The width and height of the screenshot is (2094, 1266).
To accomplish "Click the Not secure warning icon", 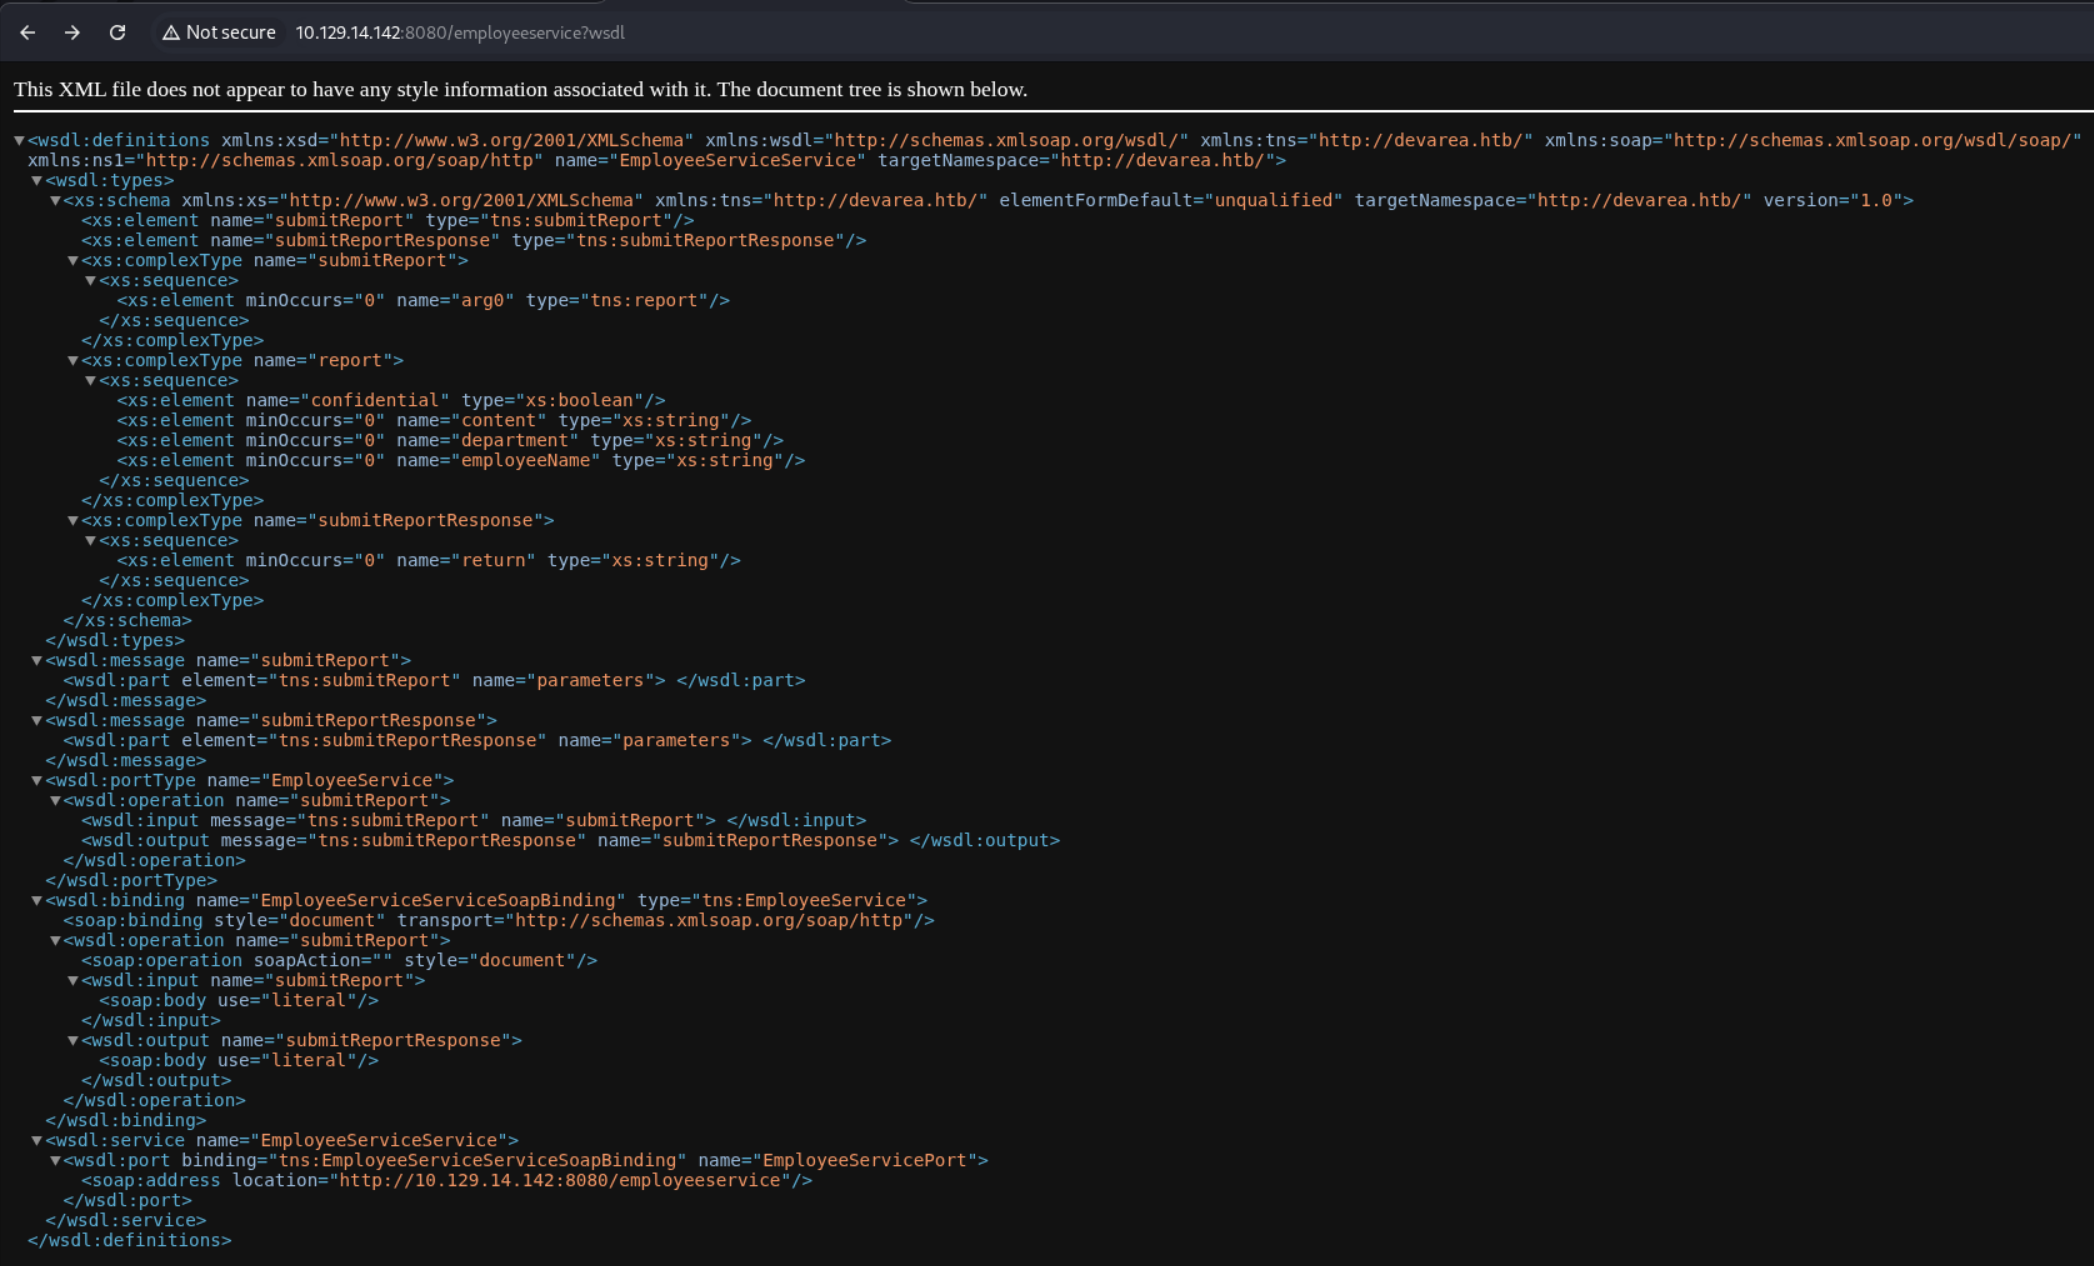I will pyautogui.click(x=171, y=33).
